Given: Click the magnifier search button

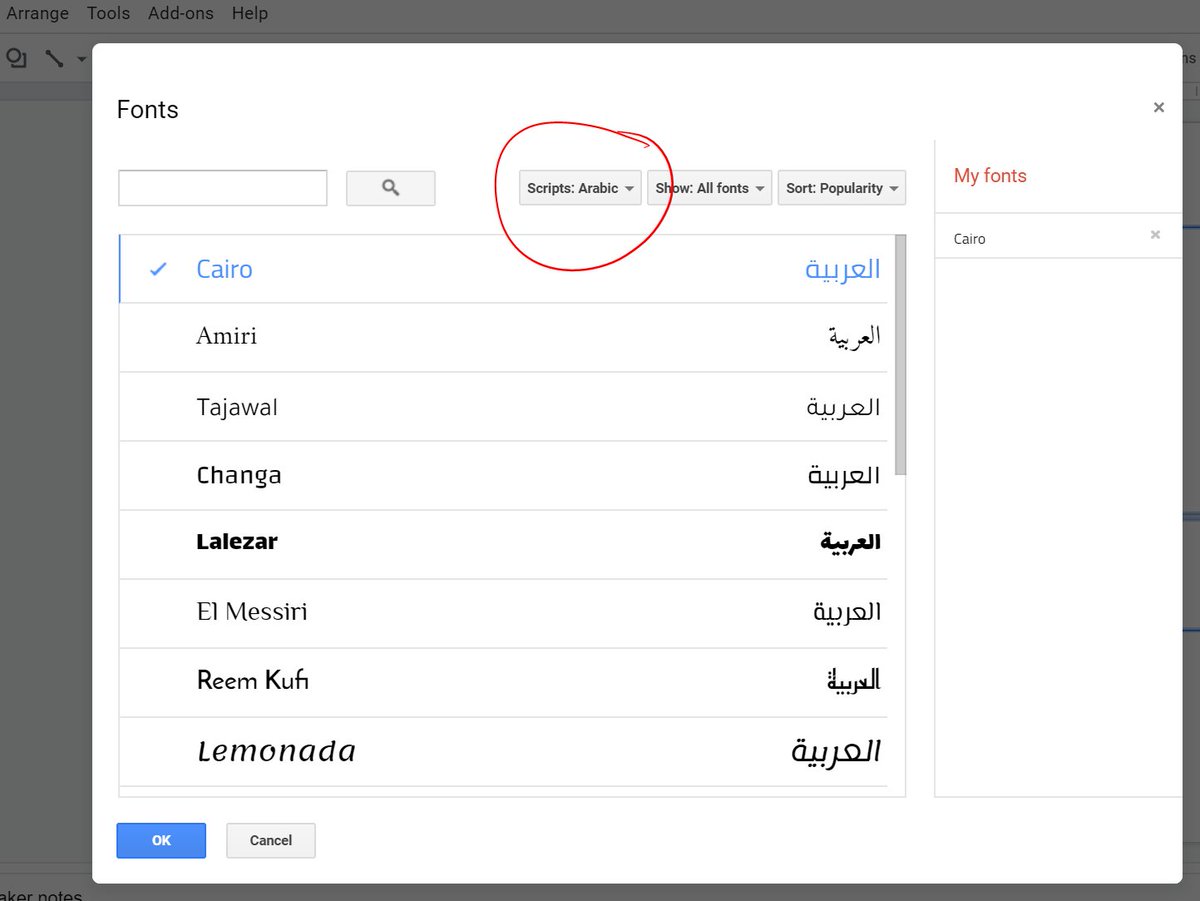Looking at the screenshot, I should pos(390,188).
